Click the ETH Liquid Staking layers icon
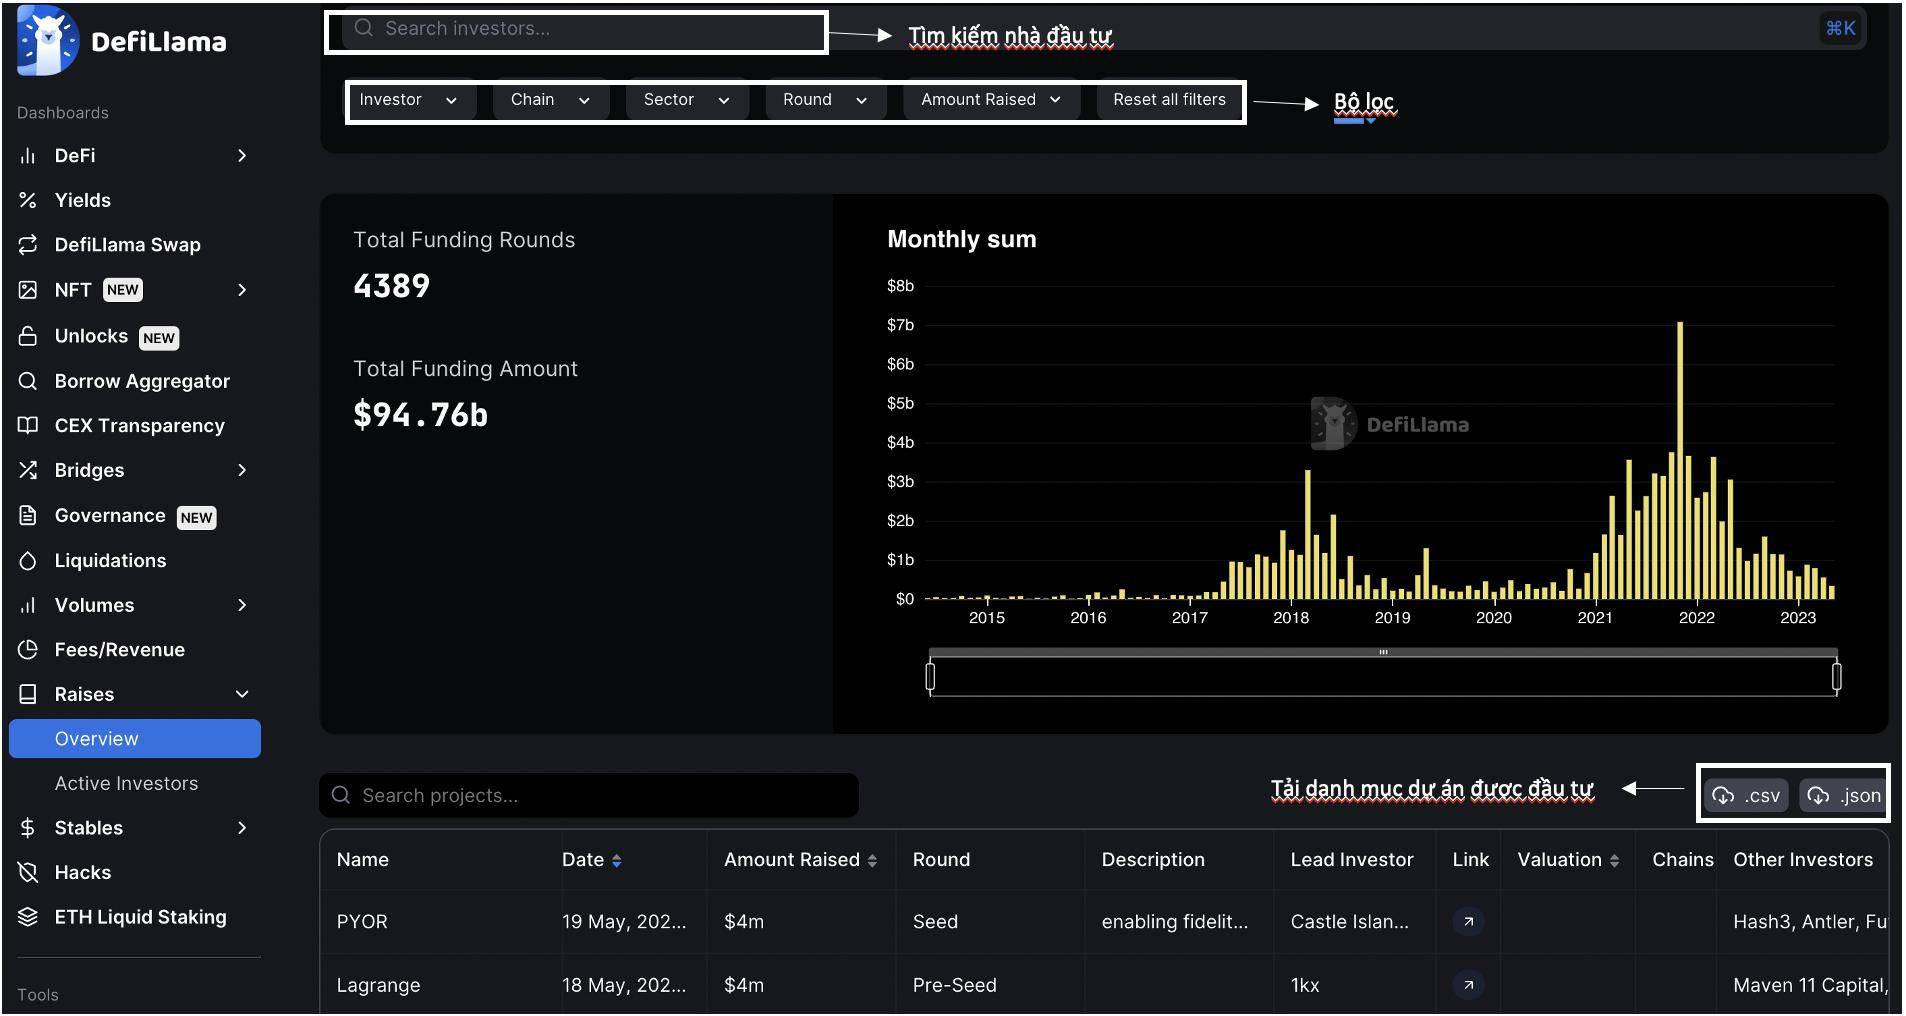This screenshot has height=1016, width=1906. 28,916
